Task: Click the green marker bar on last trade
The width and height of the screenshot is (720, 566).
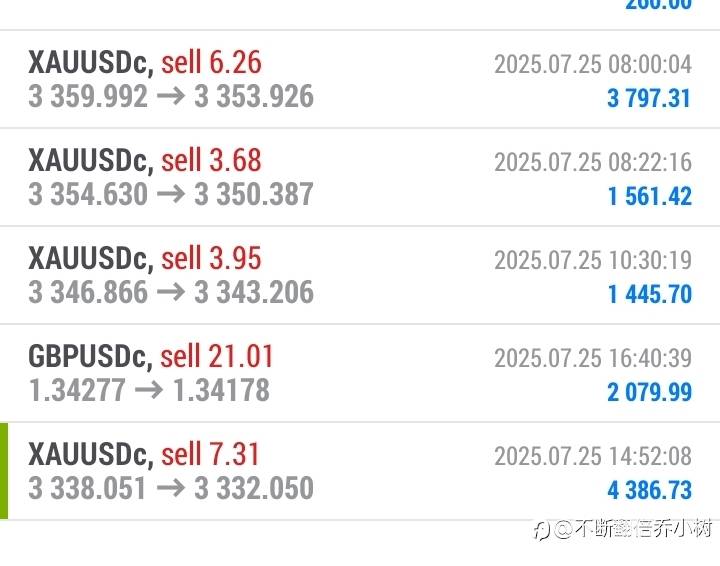Action: 4,471
